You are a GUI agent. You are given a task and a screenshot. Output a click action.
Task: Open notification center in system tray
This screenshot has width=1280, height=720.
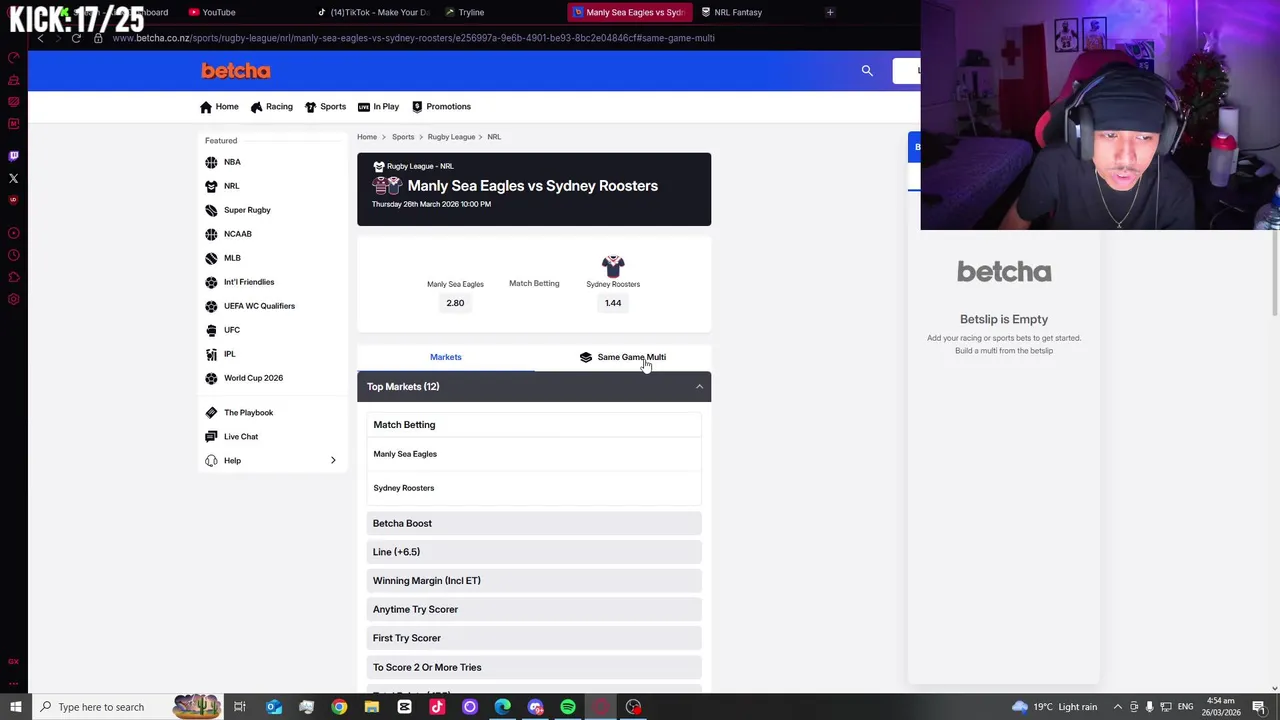1258,707
